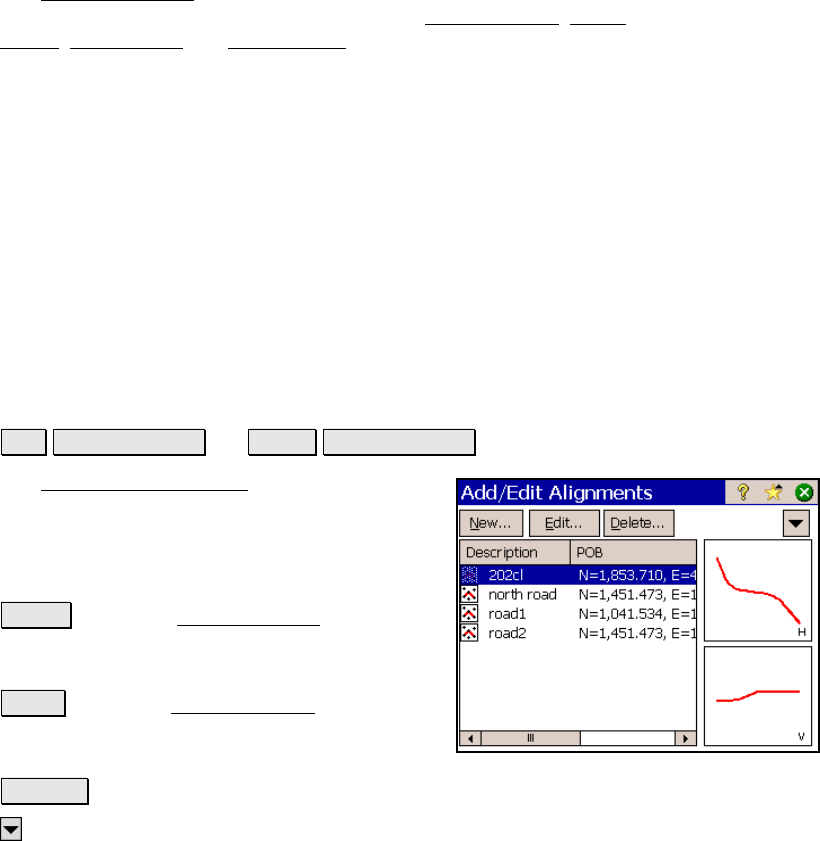Click the vertical alignment preview (V)
Viewport: 820px width, 841px height.
(x=757, y=696)
